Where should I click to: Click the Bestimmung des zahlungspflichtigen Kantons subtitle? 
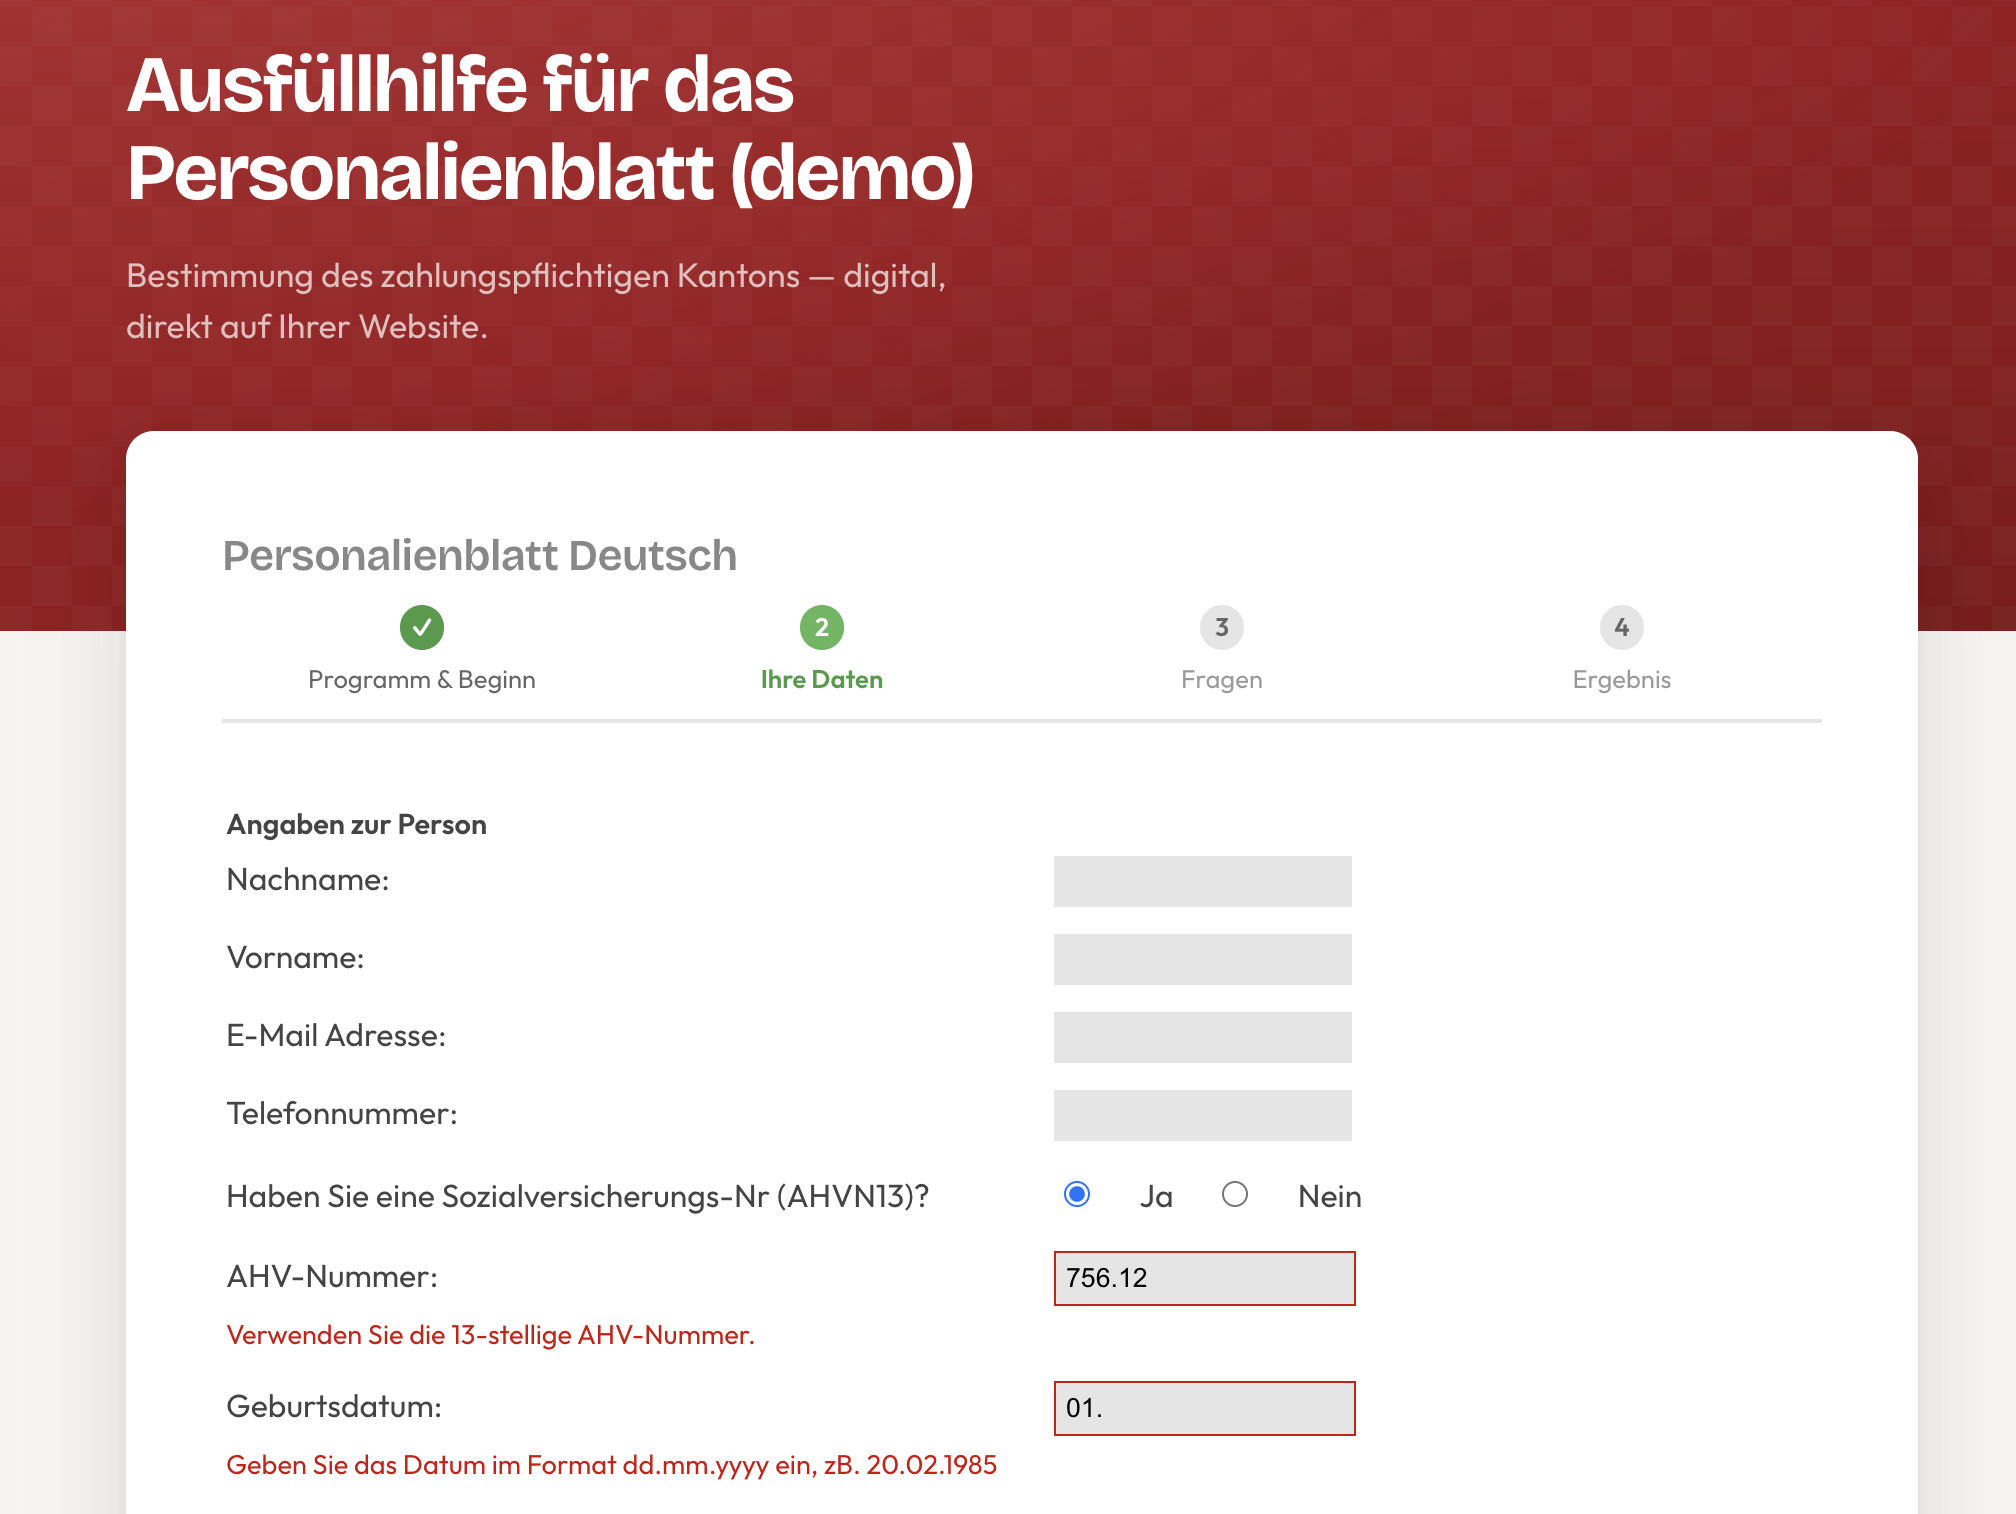tap(536, 301)
